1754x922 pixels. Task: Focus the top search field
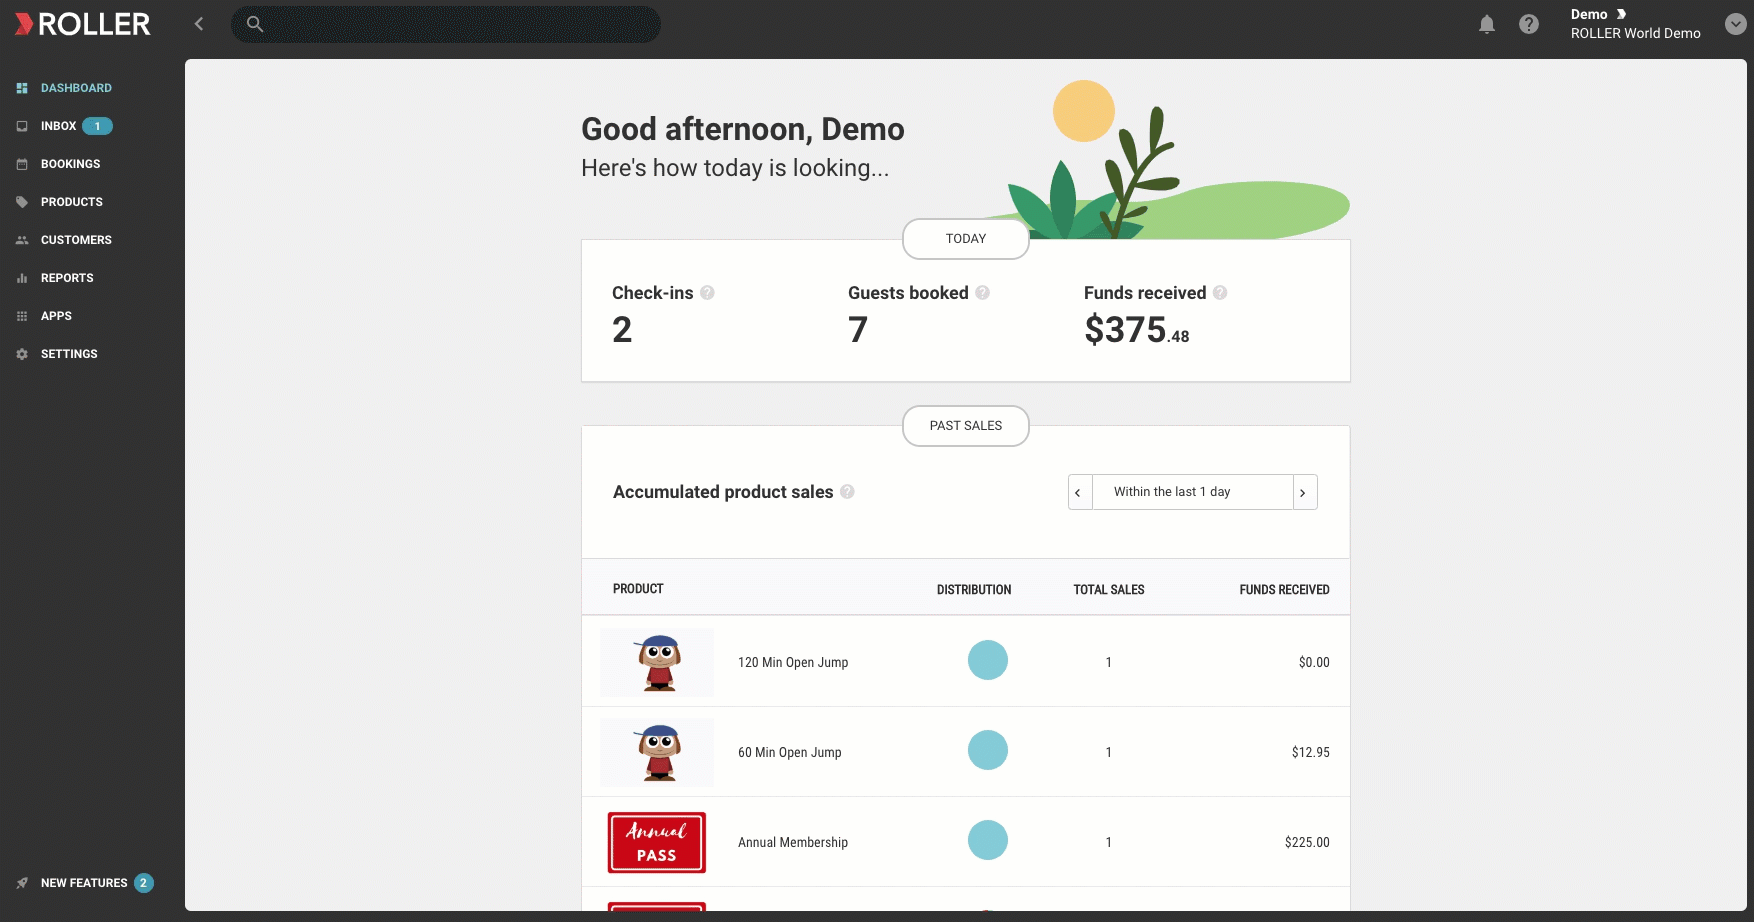pos(446,24)
